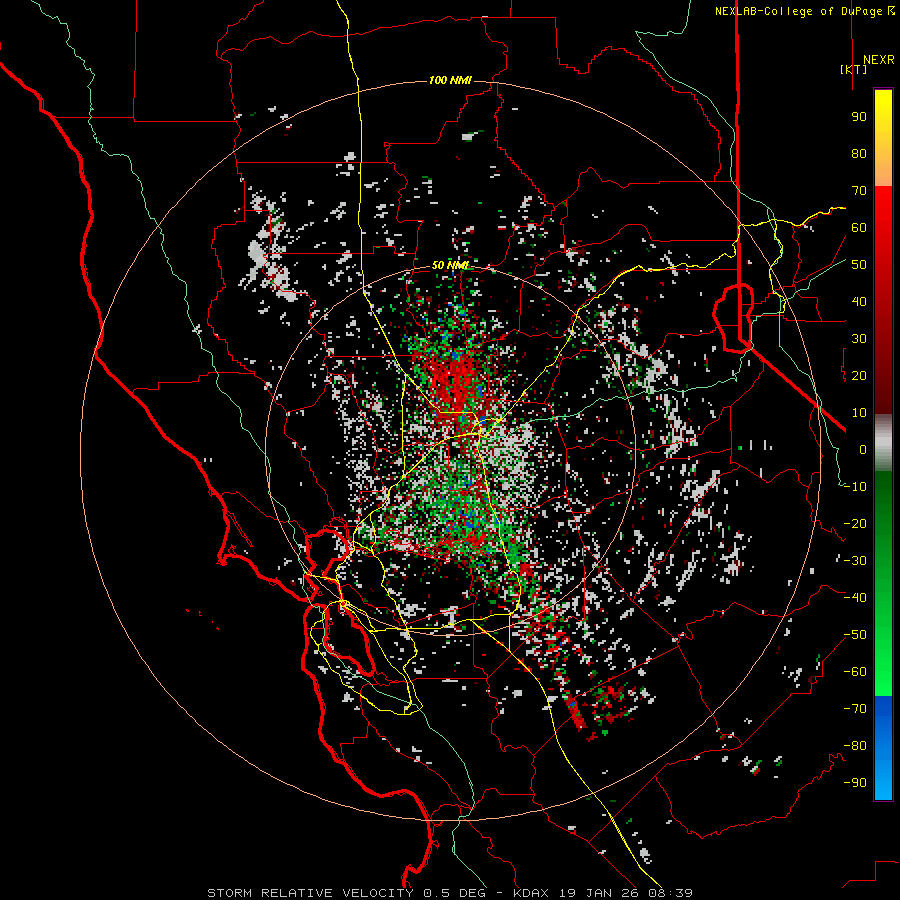Click the 40 value on the velocity scale
900x900 pixels.
[859, 301]
